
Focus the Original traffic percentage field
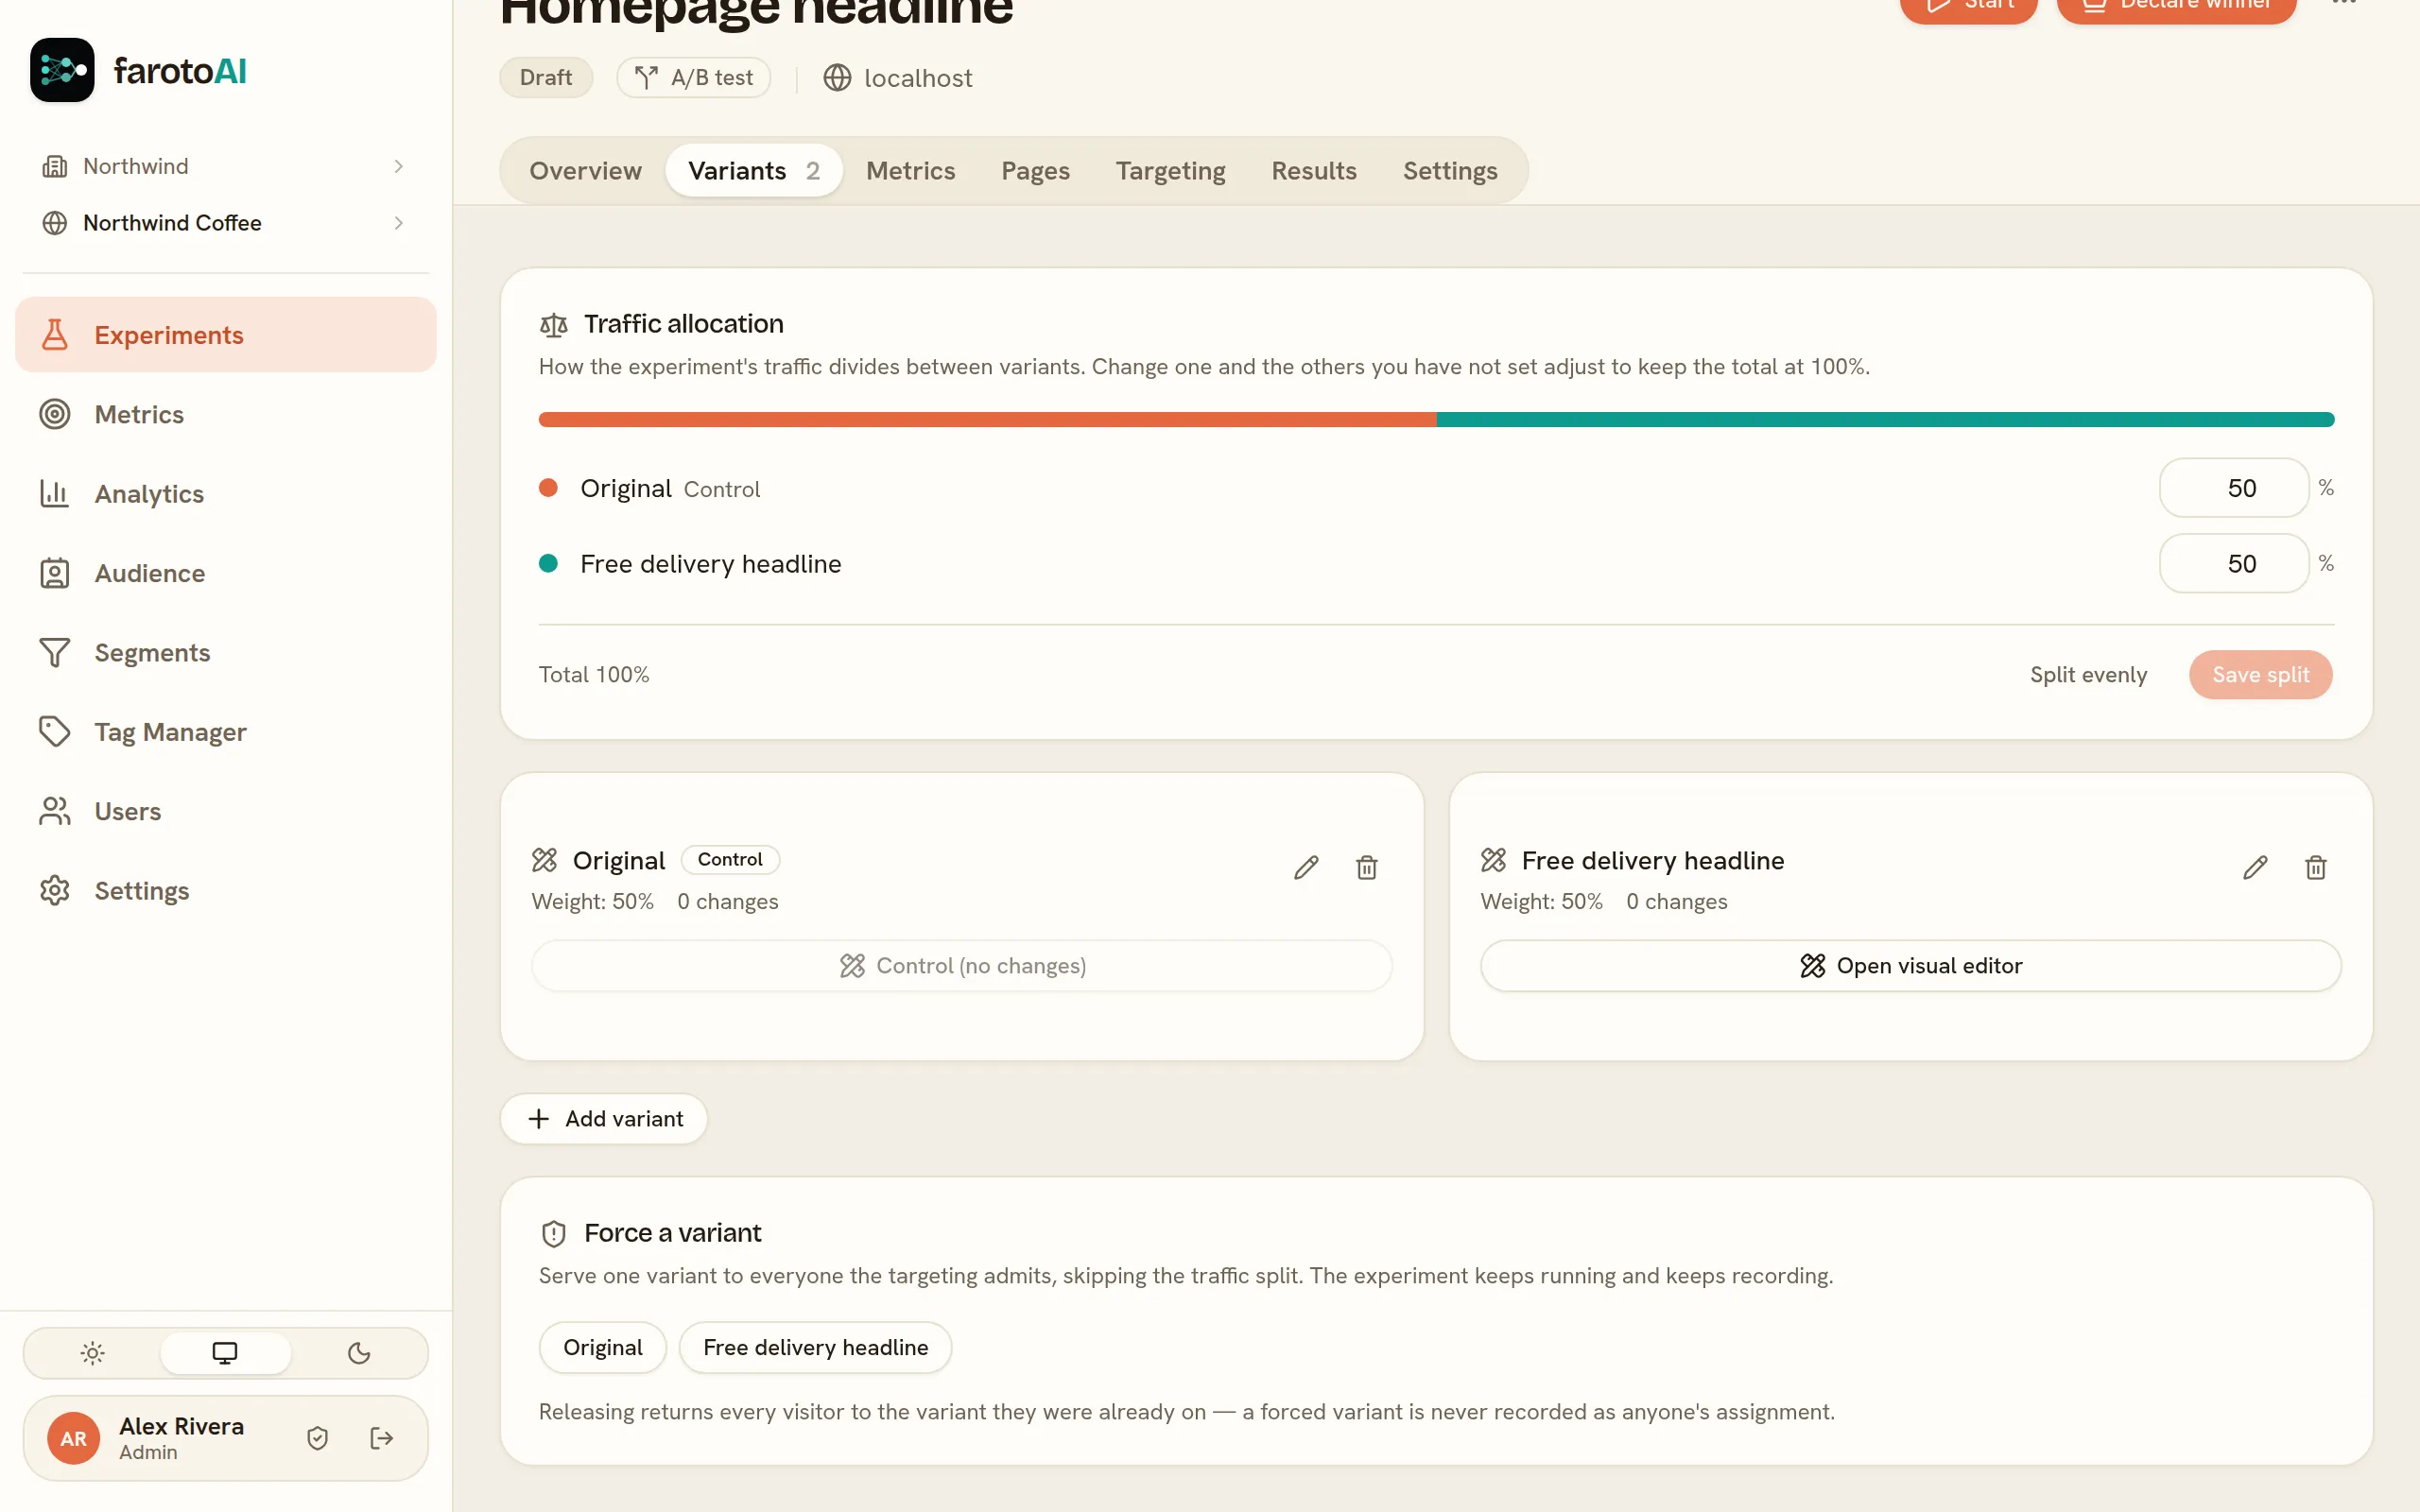pyautogui.click(x=2234, y=488)
